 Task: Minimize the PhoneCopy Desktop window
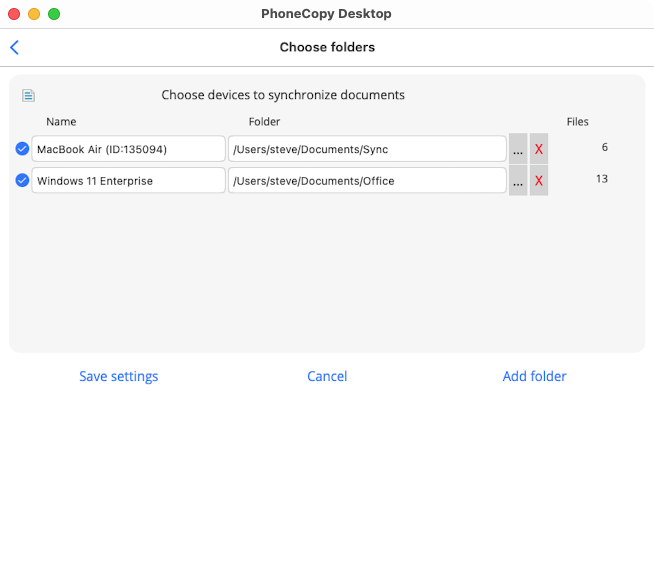point(34,14)
